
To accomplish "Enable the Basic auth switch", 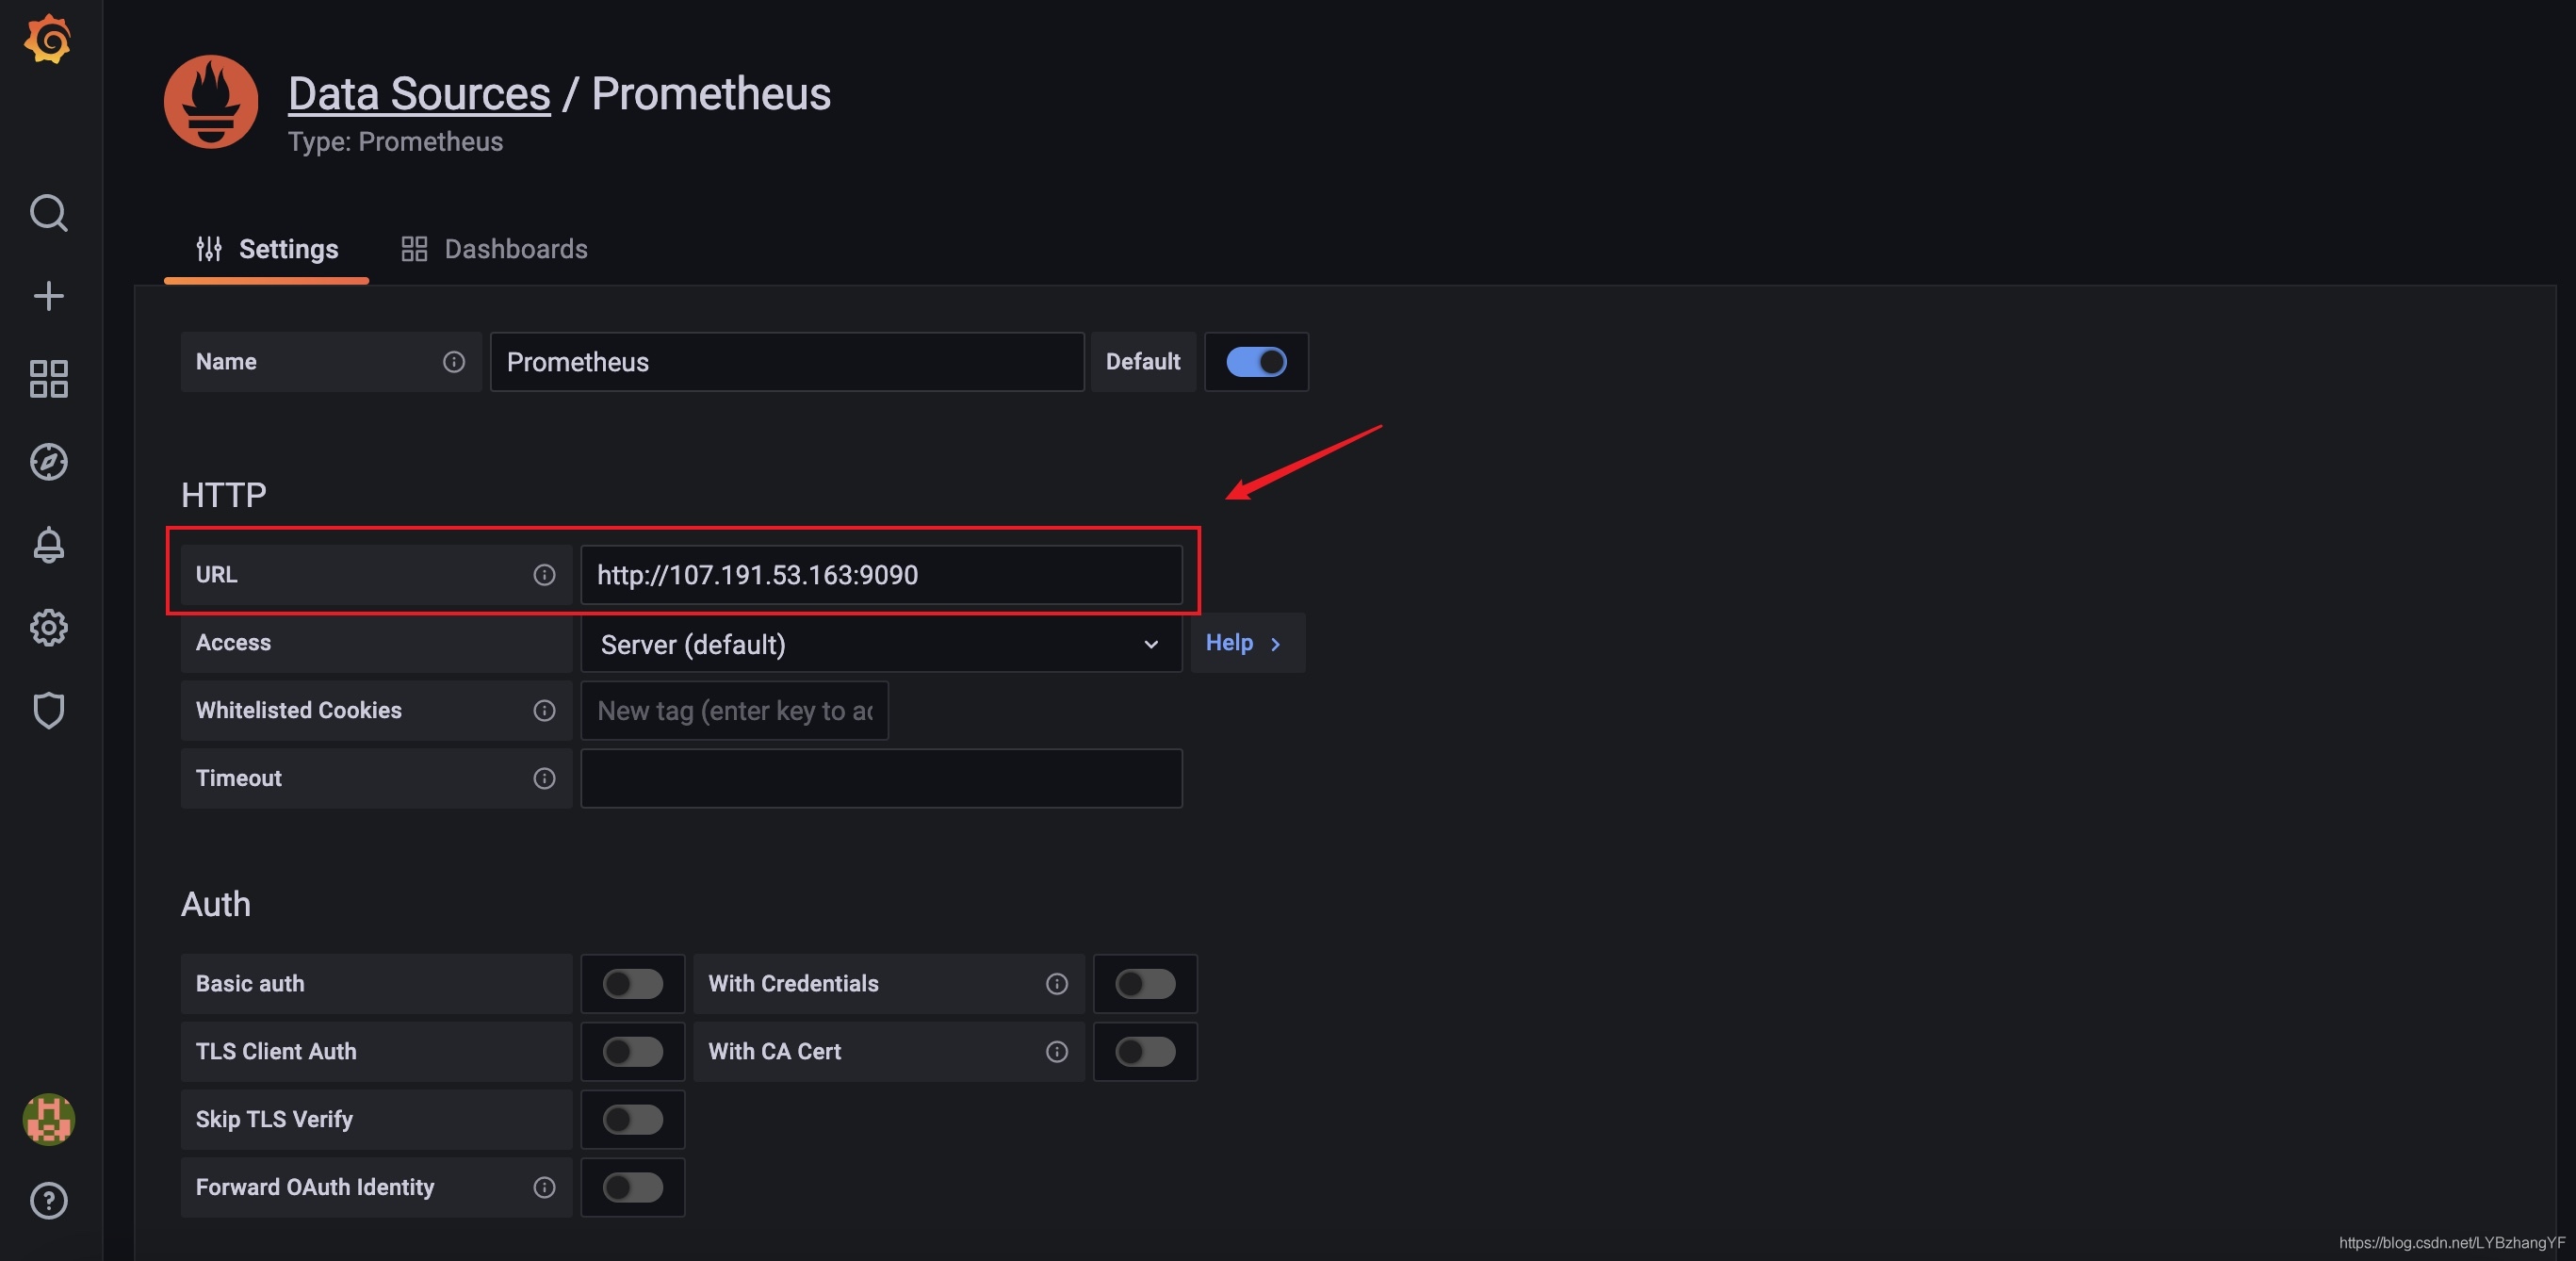I will [x=633, y=984].
